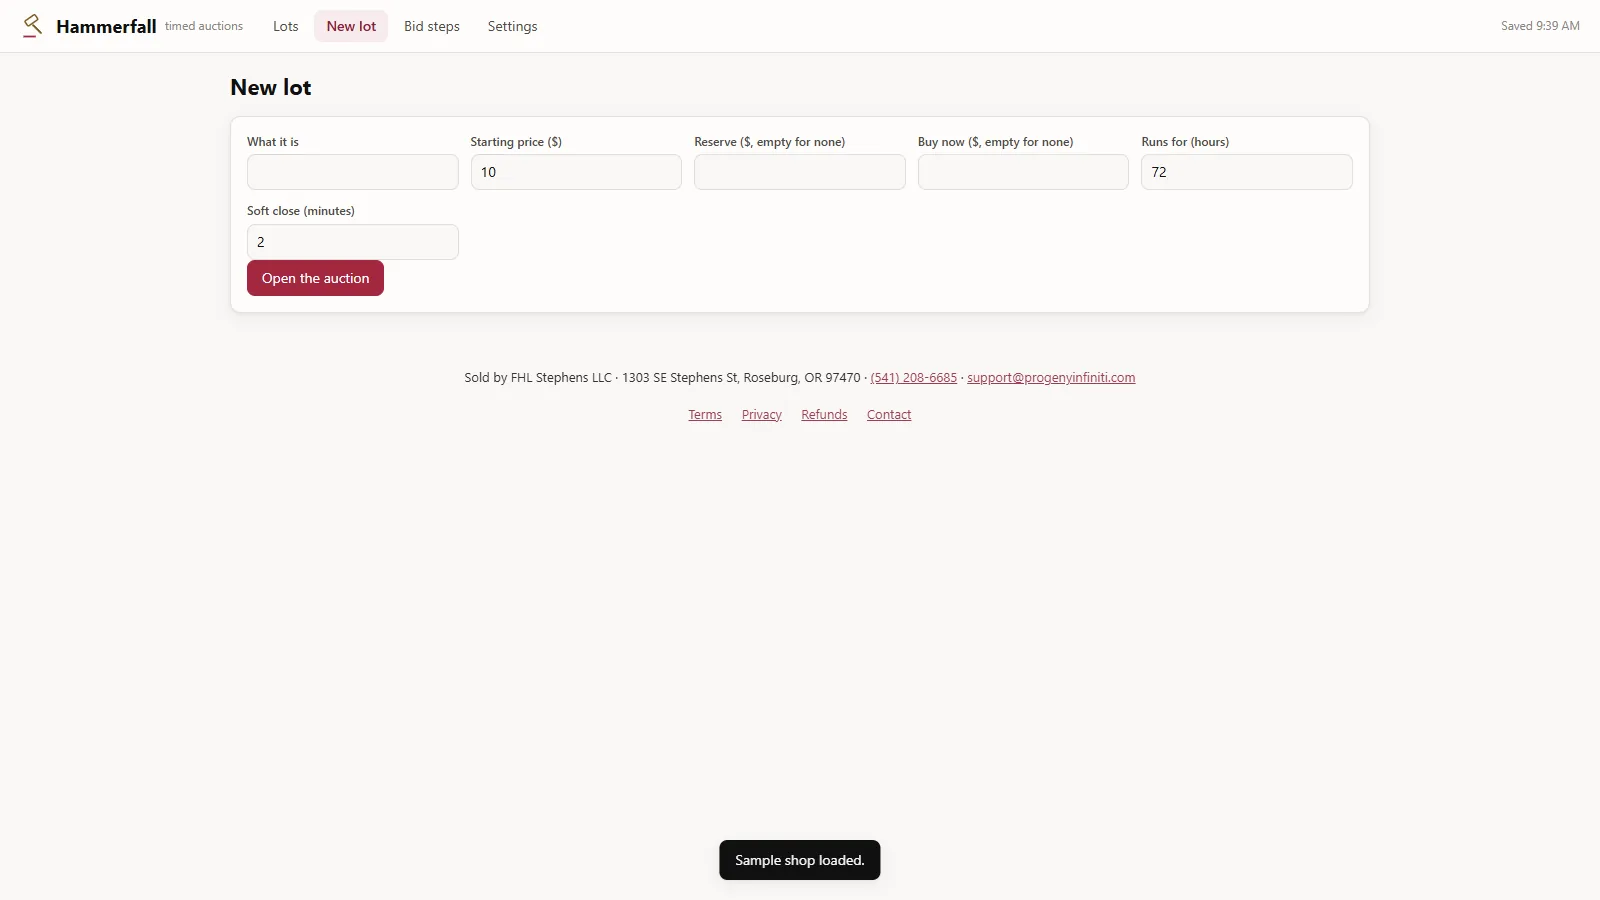
Task: Focus the What it is field
Action: coord(353,172)
